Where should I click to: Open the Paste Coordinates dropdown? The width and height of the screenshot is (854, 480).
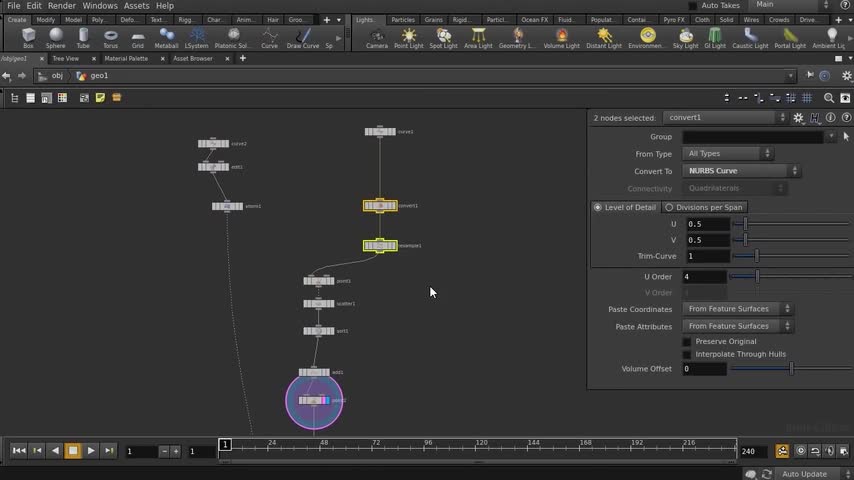[x=738, y=309]
